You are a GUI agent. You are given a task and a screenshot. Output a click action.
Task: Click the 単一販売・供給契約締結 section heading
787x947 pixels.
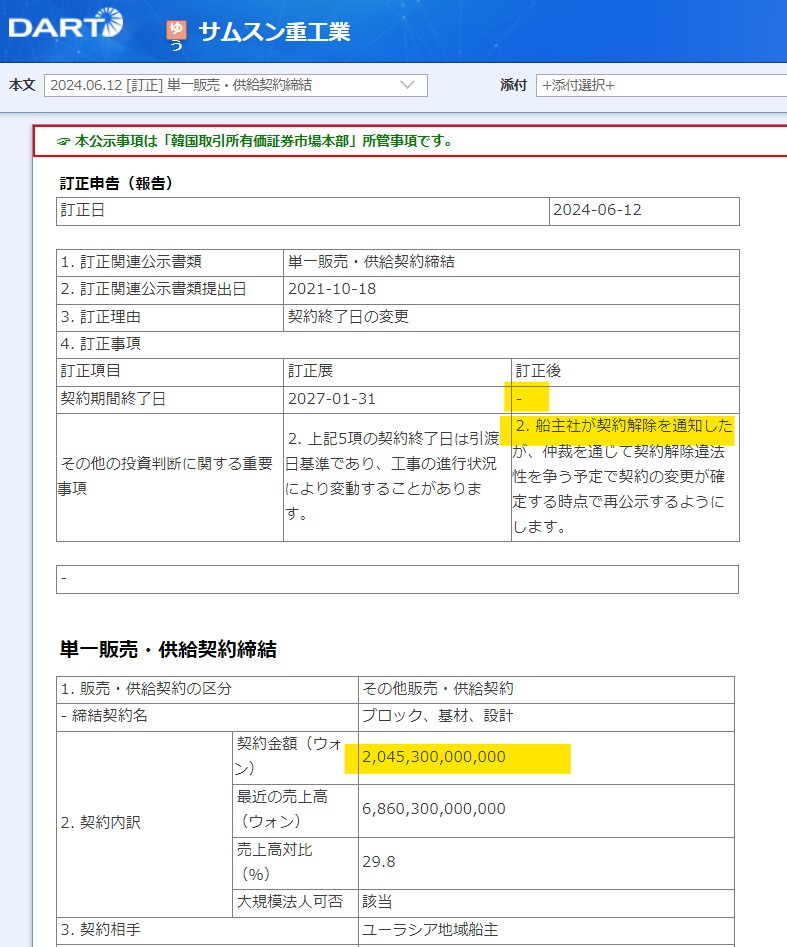point(168,649)
